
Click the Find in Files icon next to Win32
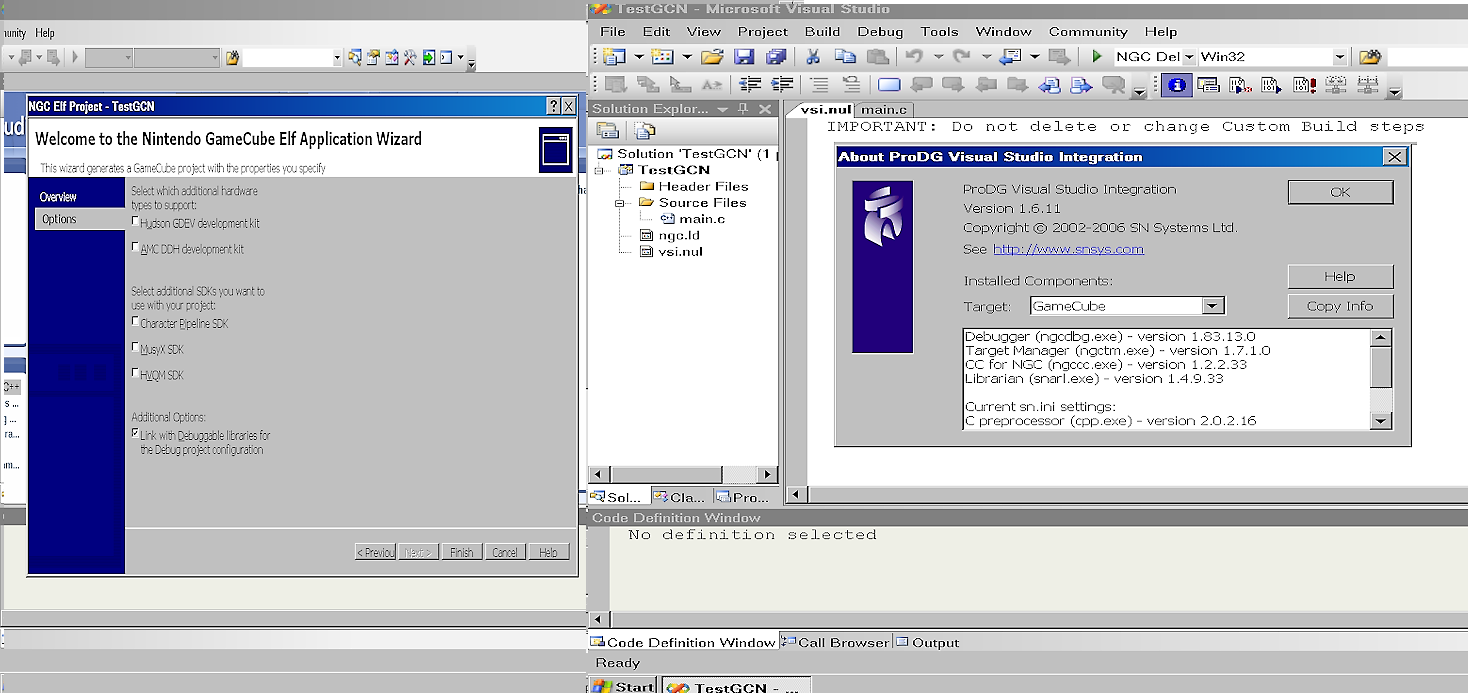coord(1370,57)
